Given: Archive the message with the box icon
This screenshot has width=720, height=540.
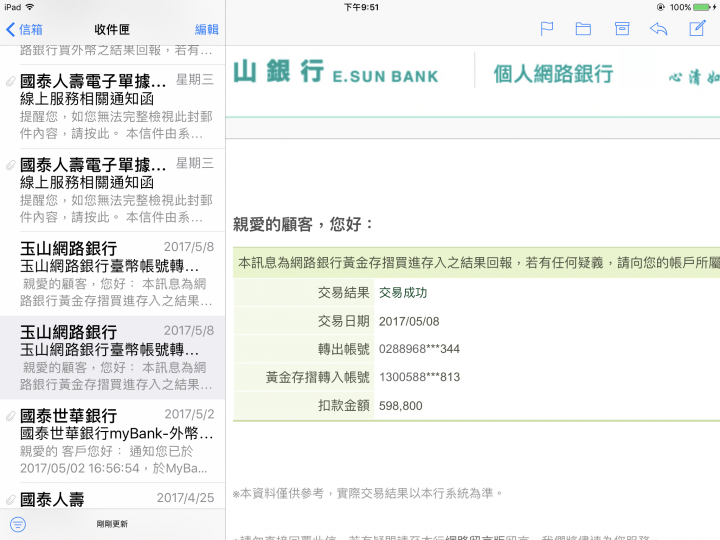Looking at the screenshot, I should coord(621,29).
